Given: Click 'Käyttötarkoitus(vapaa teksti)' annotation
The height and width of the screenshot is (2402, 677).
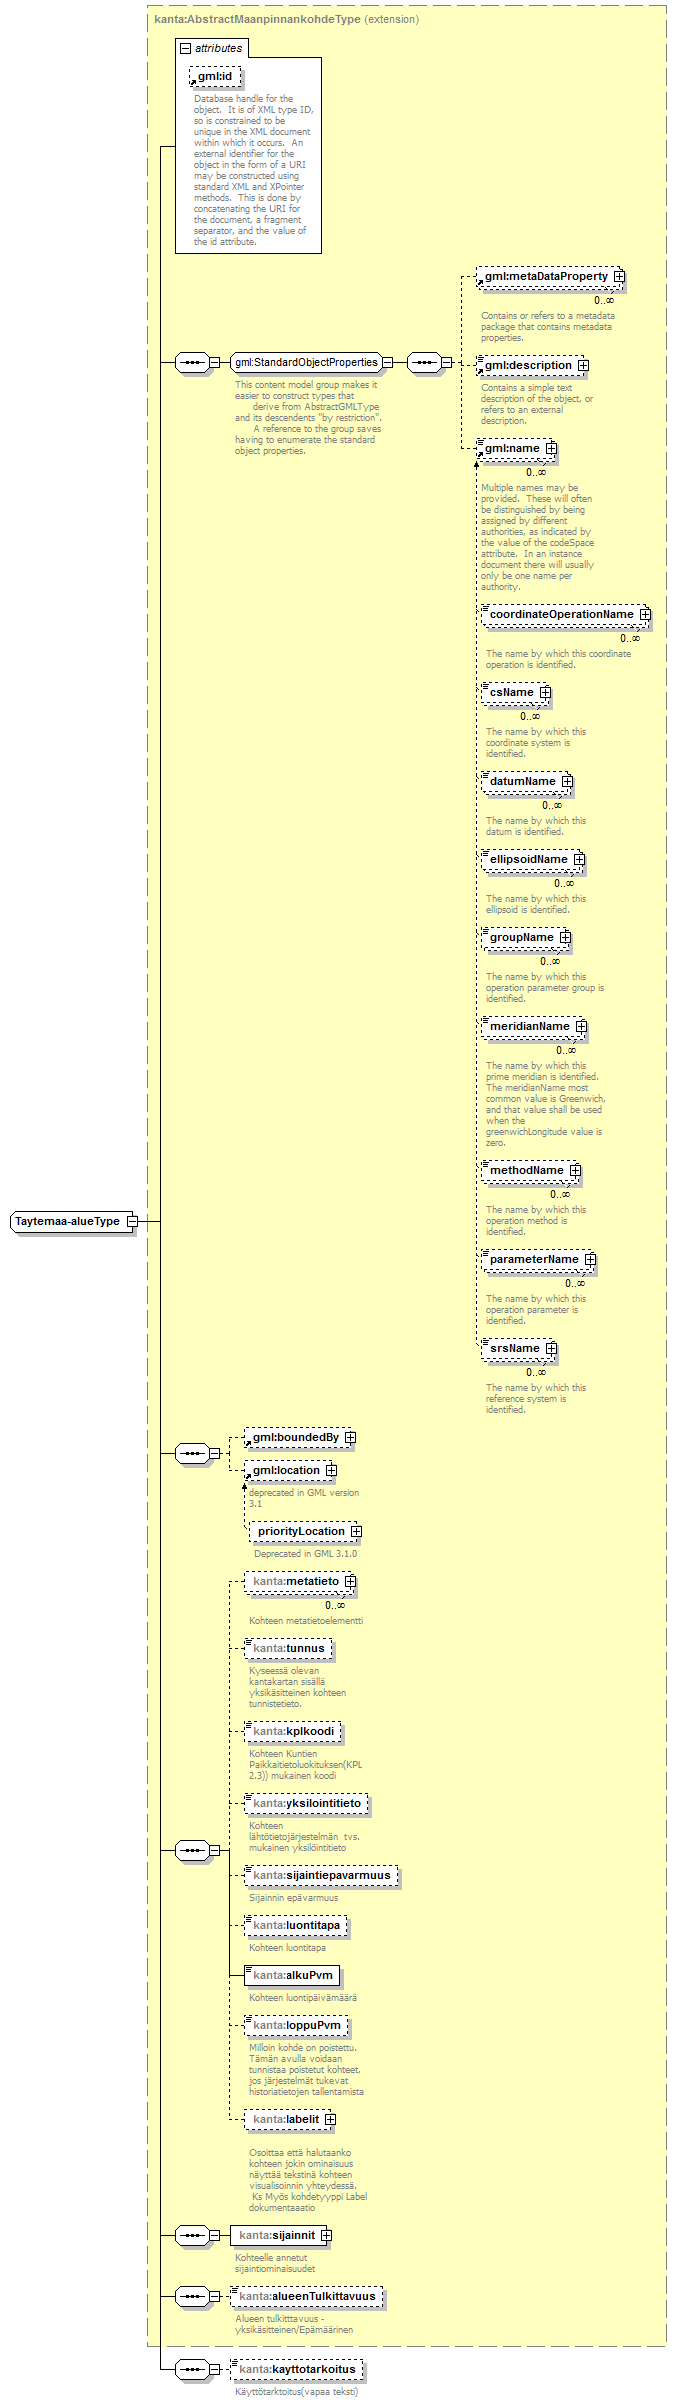Looking at the screenshot, I should pyautogui.click(x=296, y=2391).
